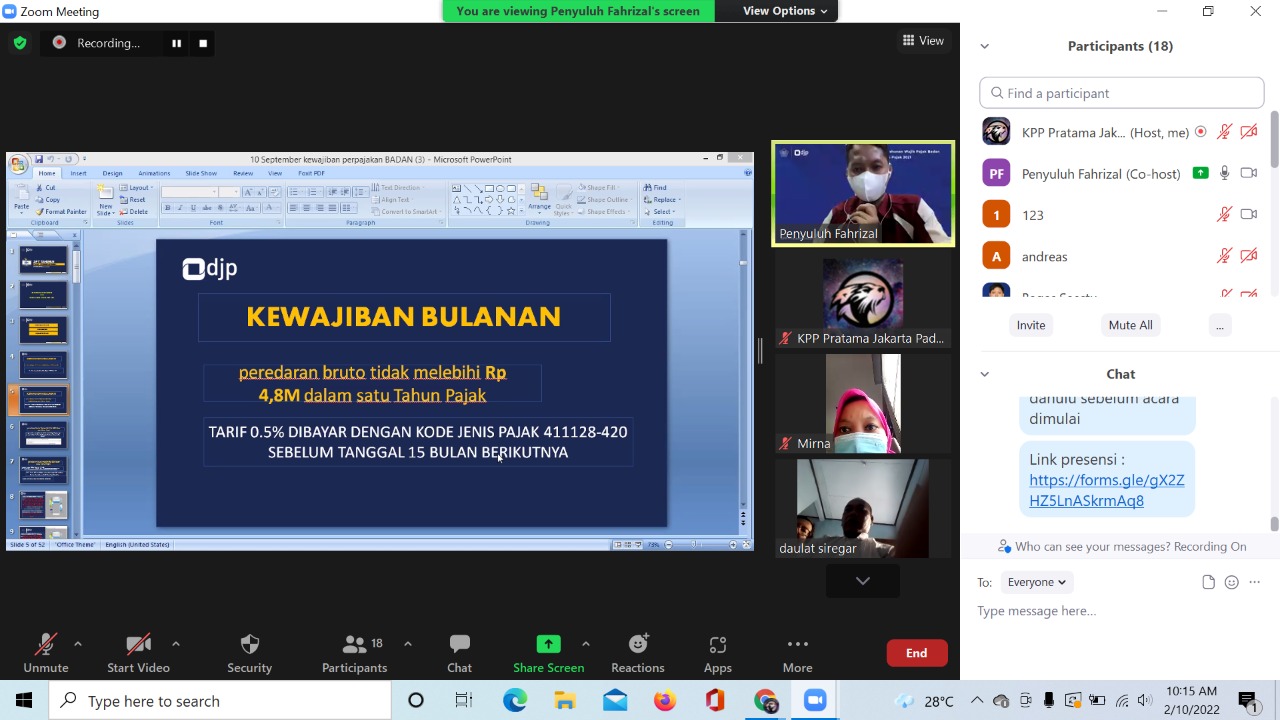This screenshot has width=1280, height=720.
Task: Open the Everyone recipient dropdown
Action: (x=1036, y=582)
